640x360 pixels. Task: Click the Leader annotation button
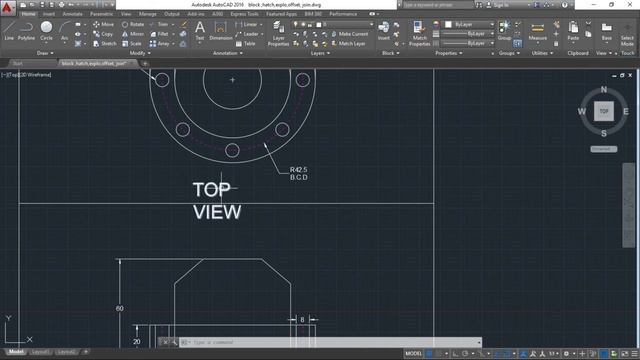247,34
